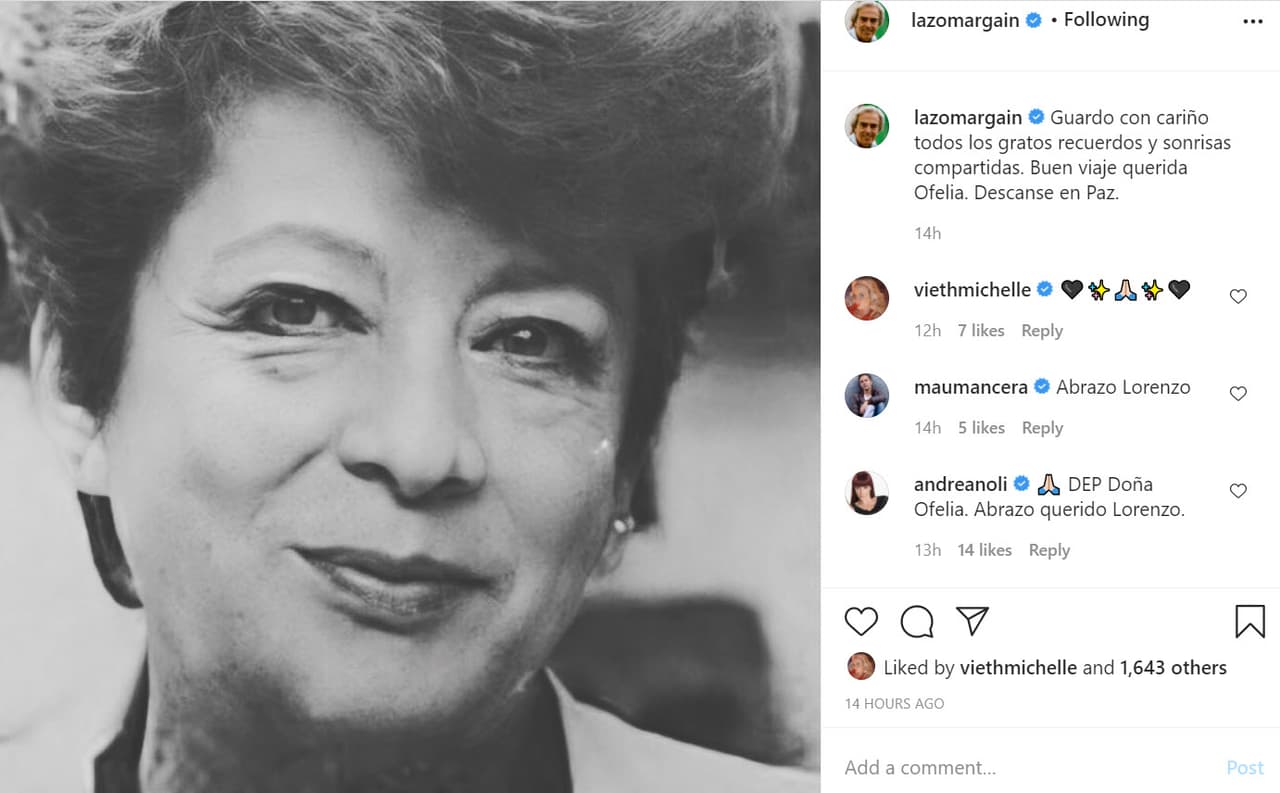This screenshot has width=1280, height=793.
Task: Click maumancera's comment avatar
Action: click(866, 395)
